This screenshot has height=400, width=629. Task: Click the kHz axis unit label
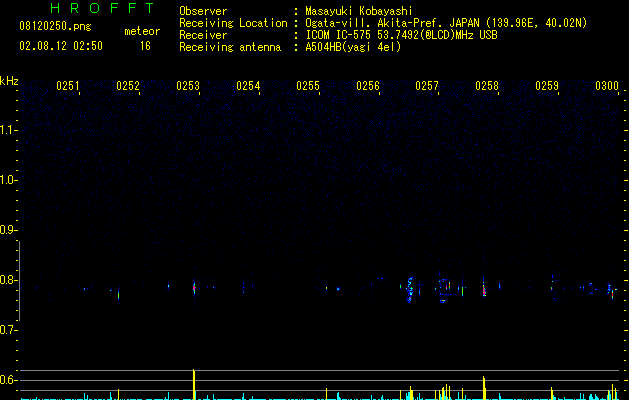click(x=9, y=81)
